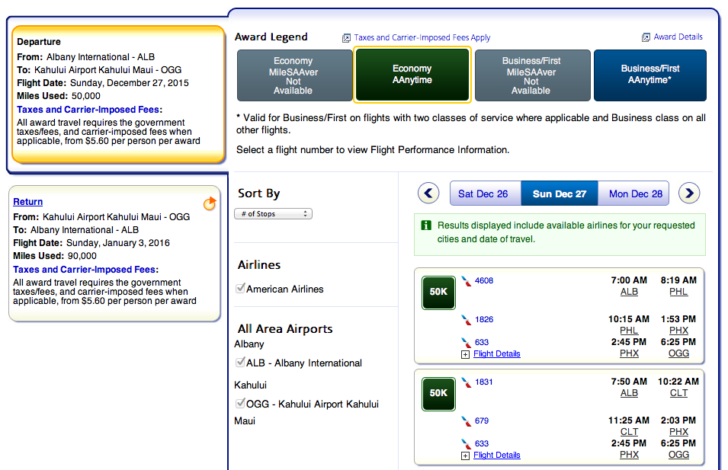
Task: Click the orange refresh icon in Return panel
Action: tap(210, 203)
